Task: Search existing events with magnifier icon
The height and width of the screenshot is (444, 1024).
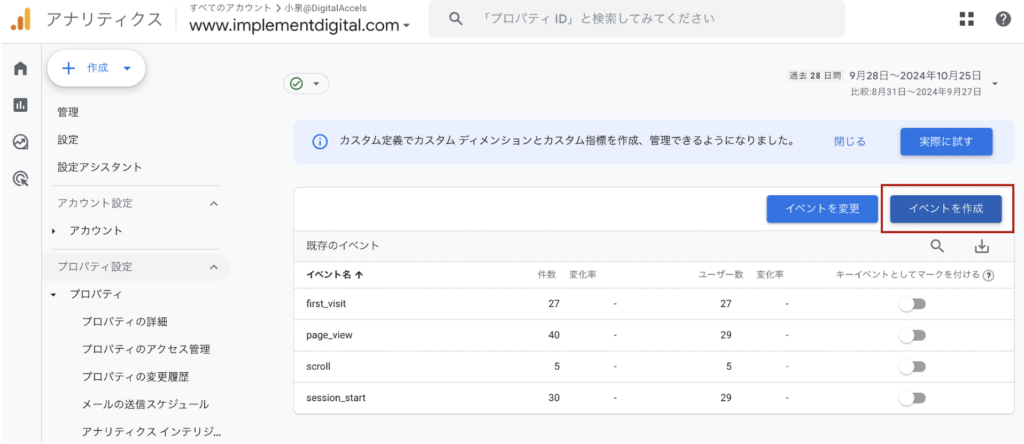Action: click(937, 246)
